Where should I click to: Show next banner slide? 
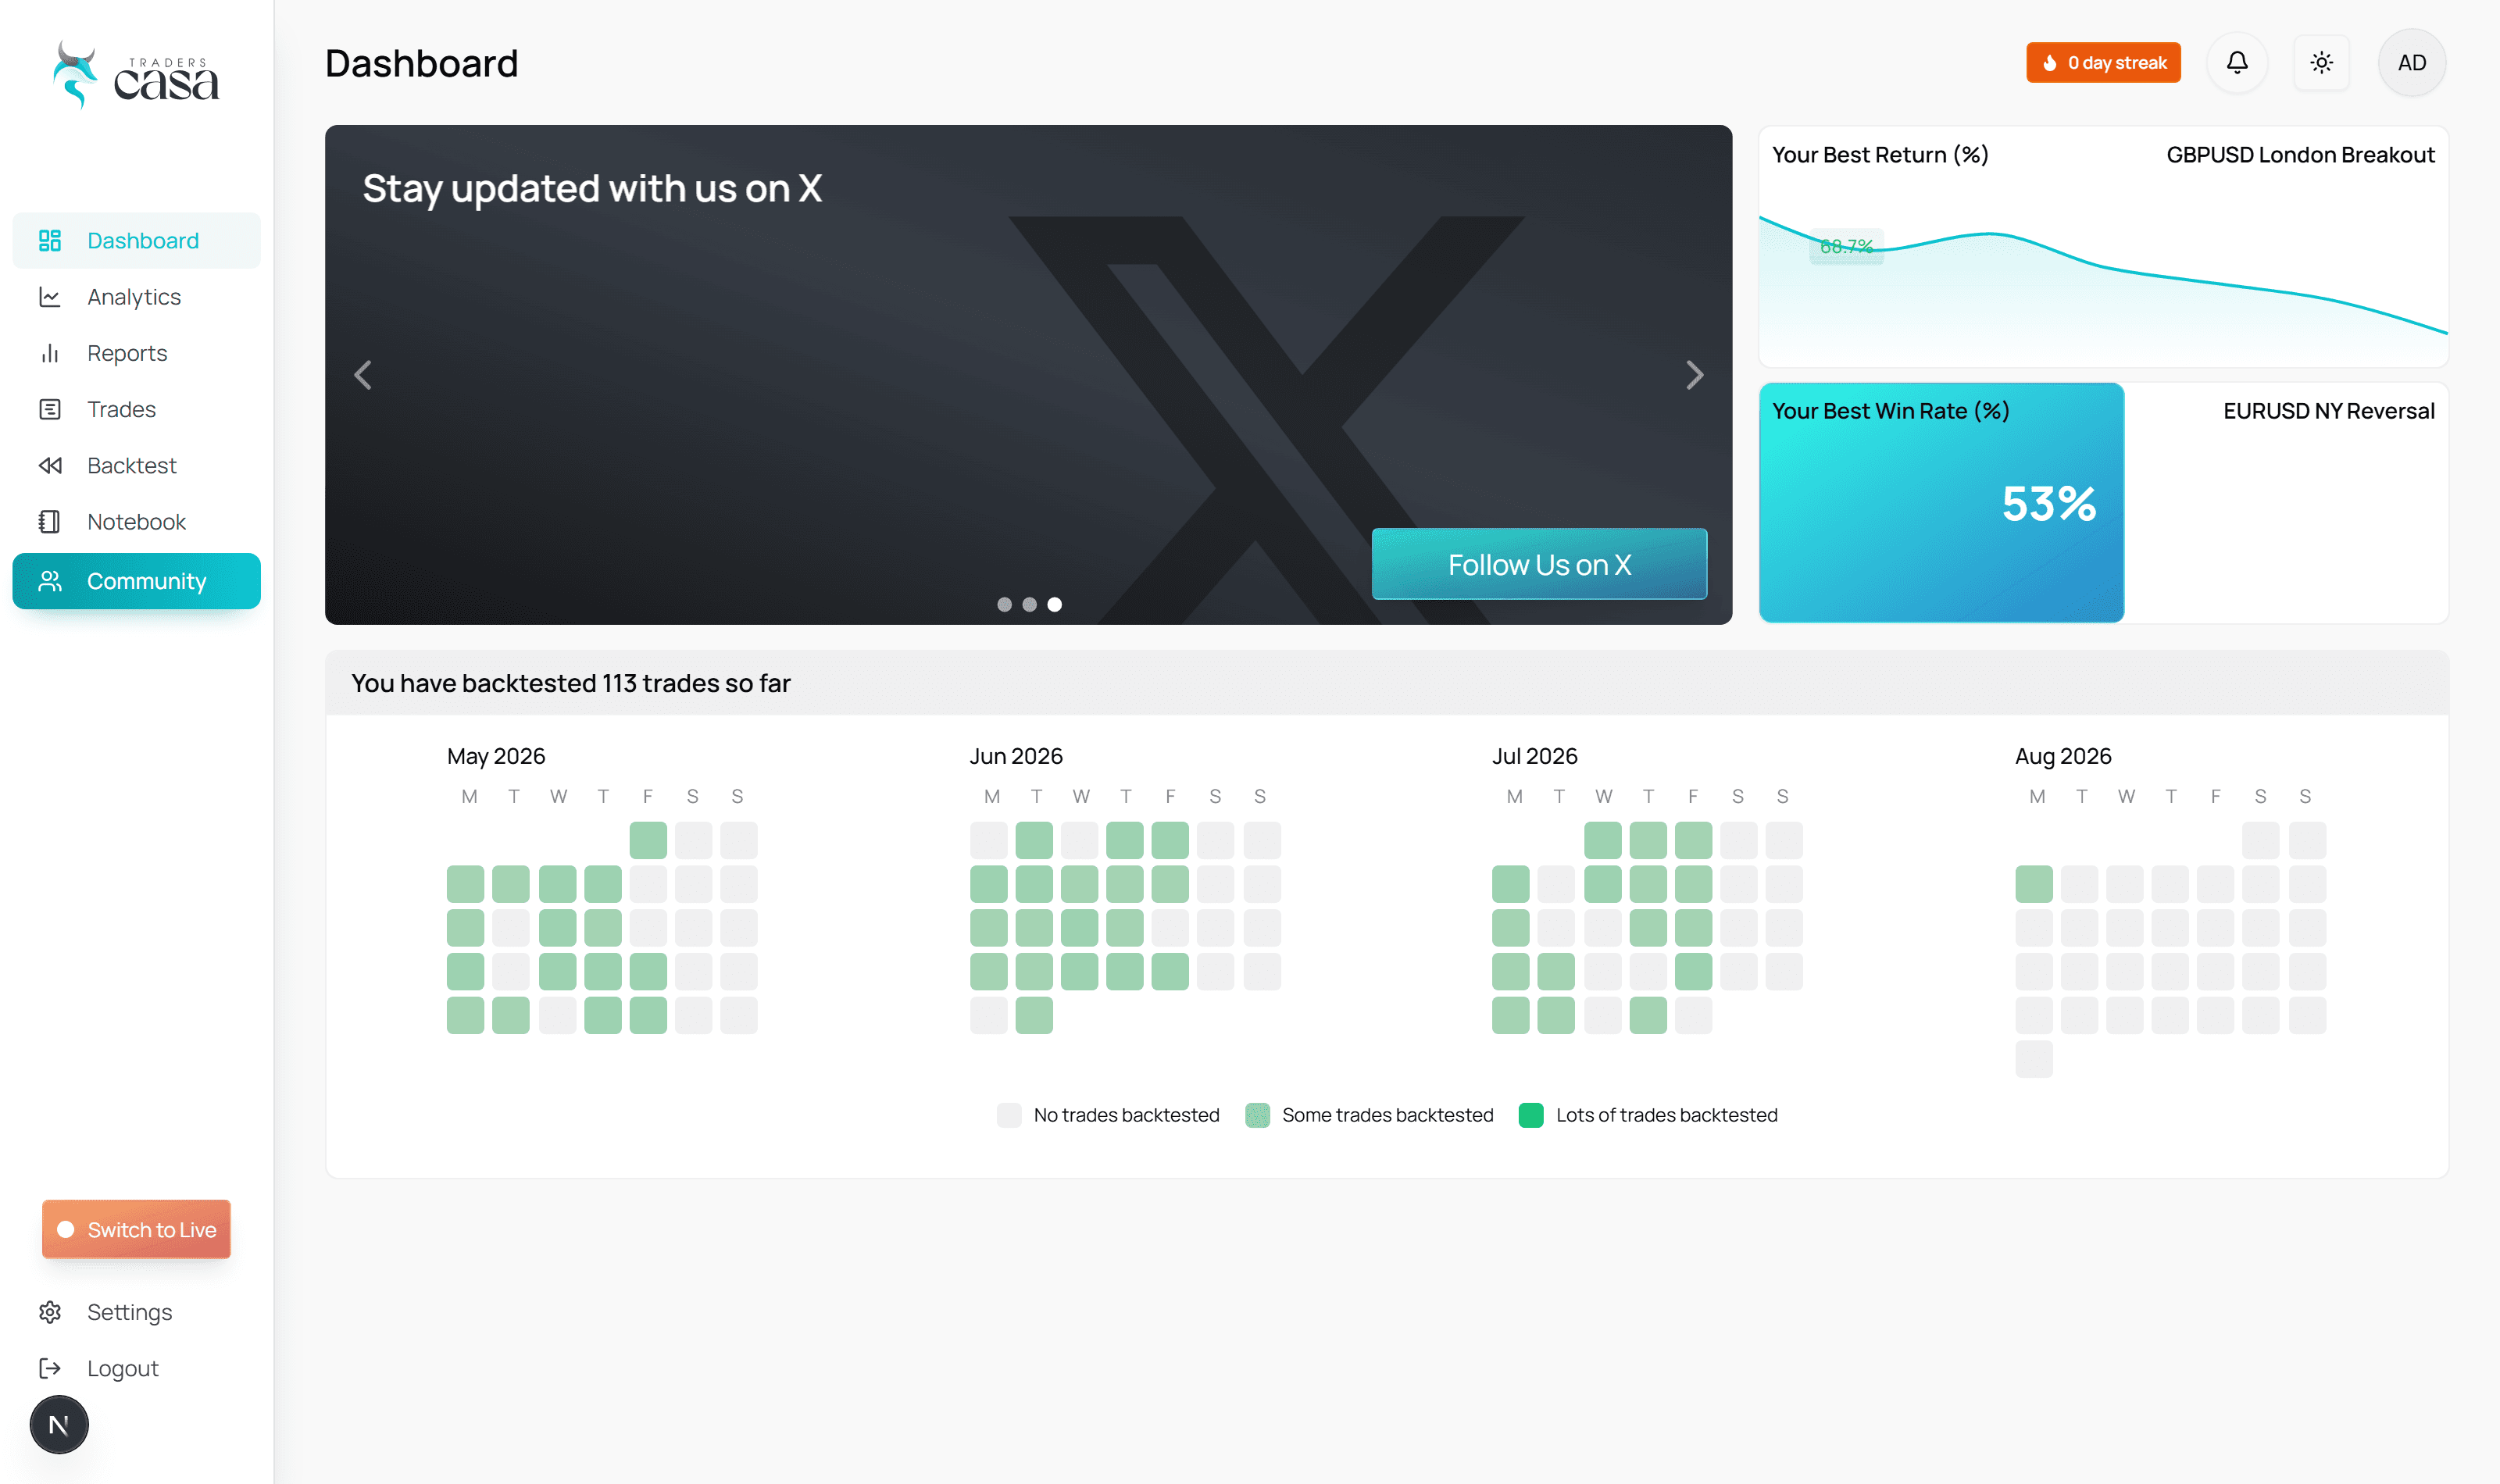click(x=1694, y=375)
